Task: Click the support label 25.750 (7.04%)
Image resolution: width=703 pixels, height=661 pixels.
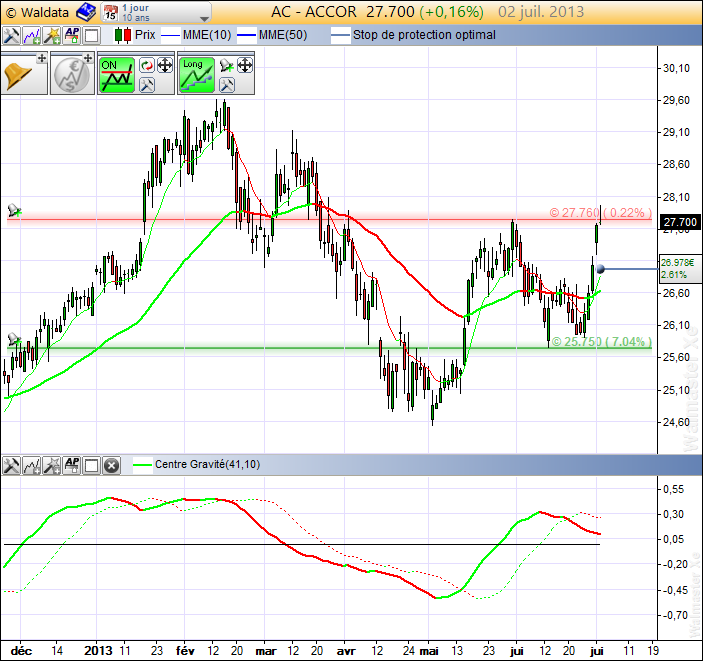Action: tap(601, 341)
